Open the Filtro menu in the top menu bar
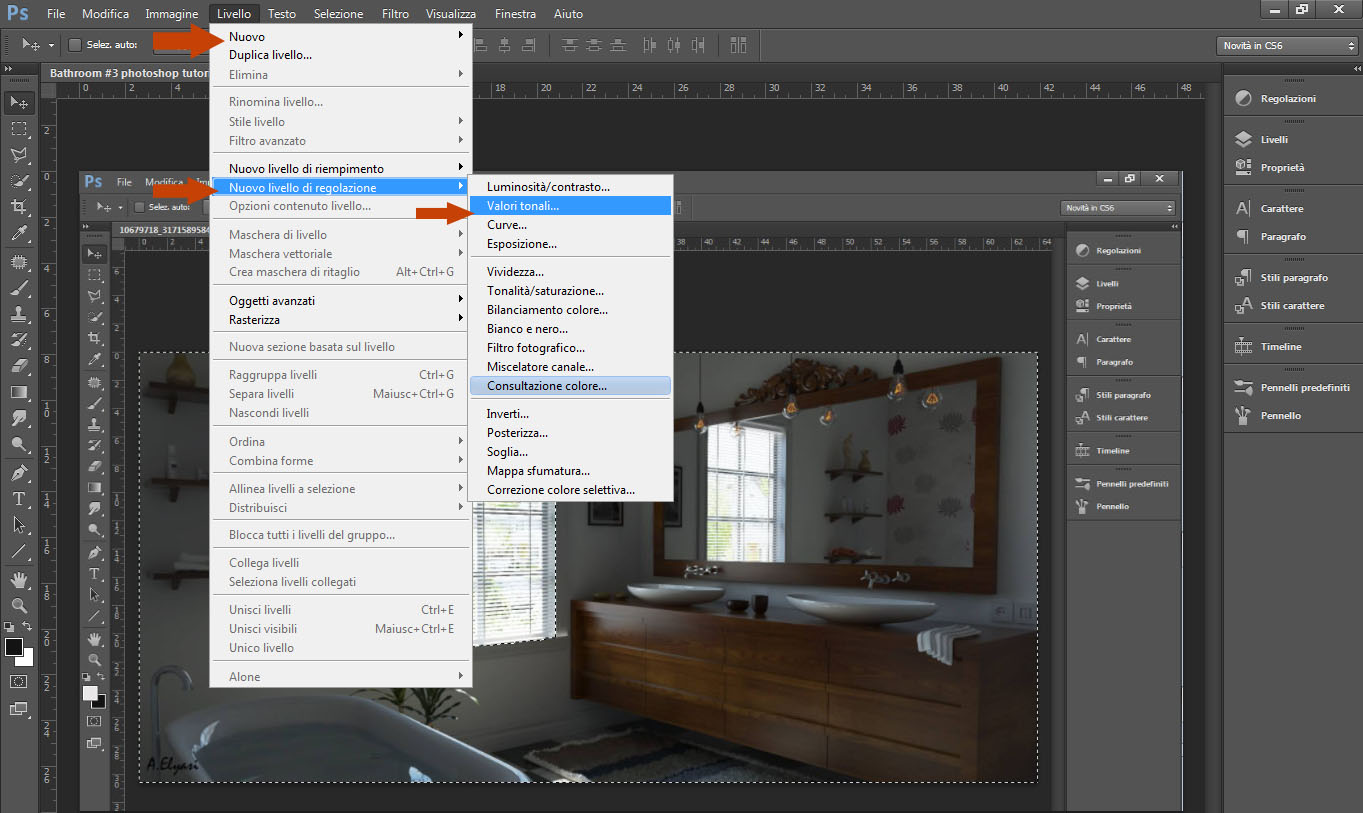This screenshot has height=813, width=1363. tap(395, 14)
